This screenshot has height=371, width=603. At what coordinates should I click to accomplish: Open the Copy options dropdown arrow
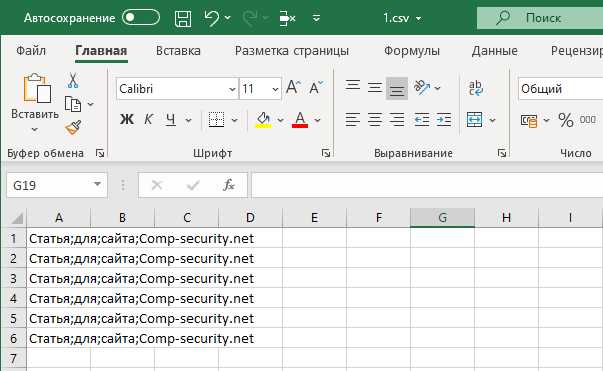90,104
